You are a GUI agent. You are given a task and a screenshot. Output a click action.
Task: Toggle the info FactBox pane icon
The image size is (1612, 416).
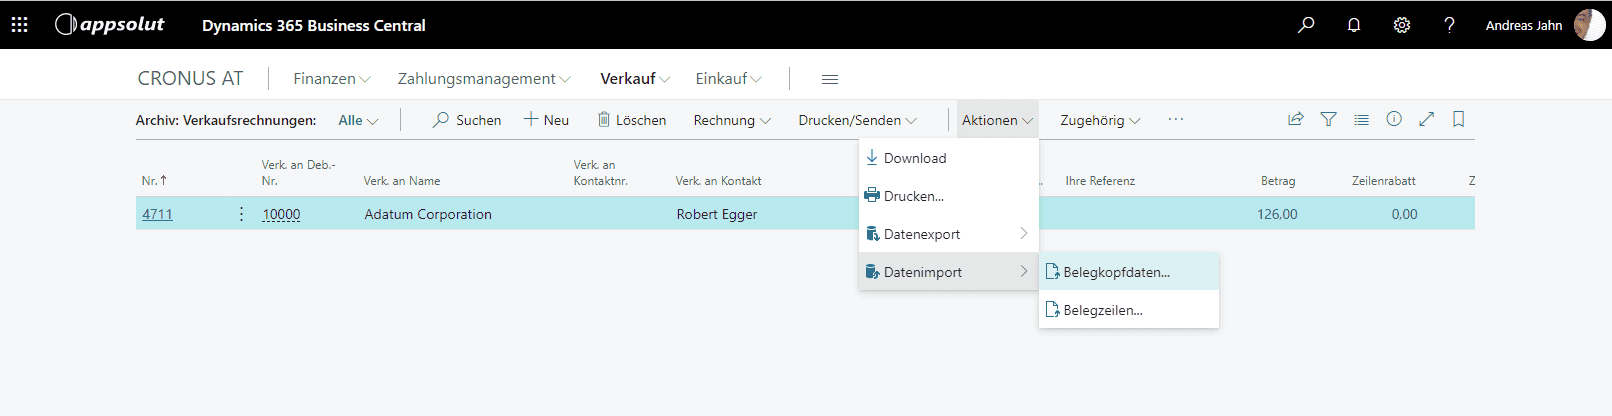(1394, 119)
